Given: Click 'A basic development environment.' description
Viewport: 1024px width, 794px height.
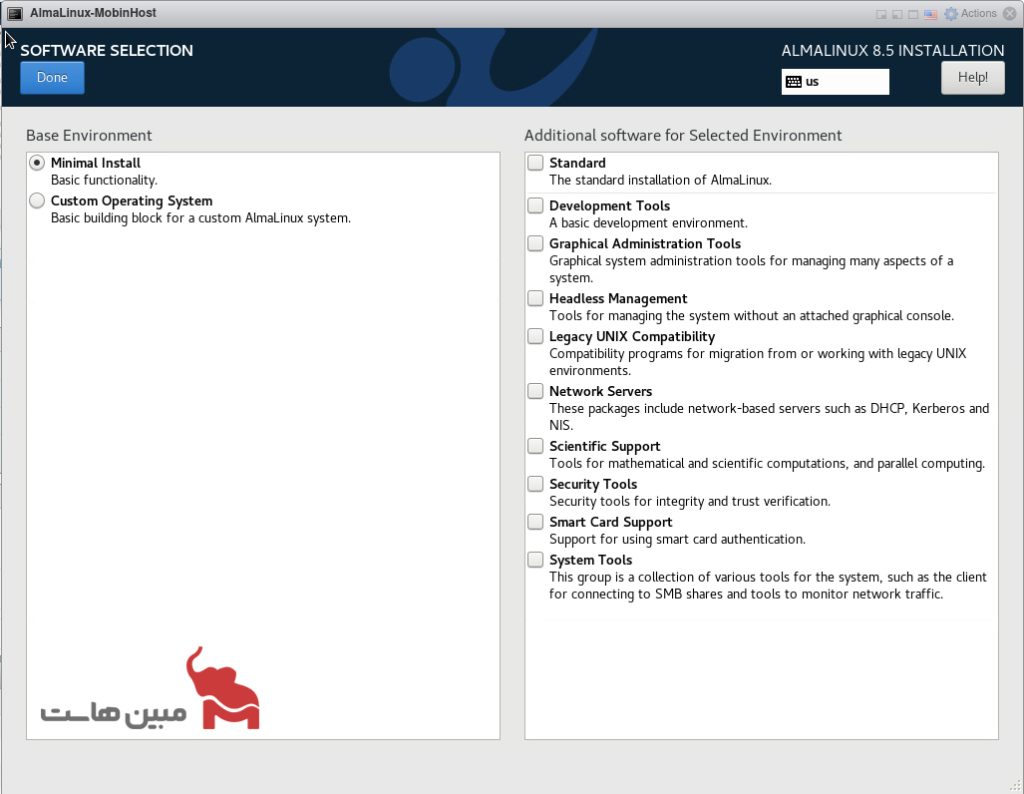Looking at the screenshot, I should [x=648, y=223].
